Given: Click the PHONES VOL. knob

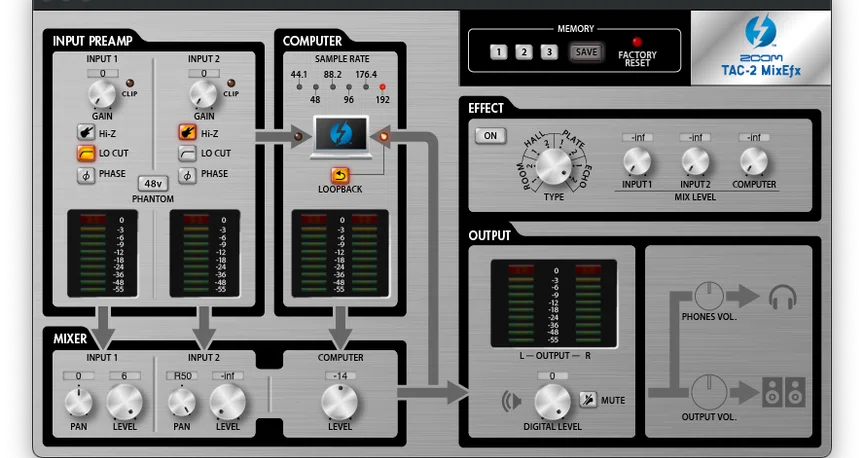Looking at the screenshot, I should point(709,296).
